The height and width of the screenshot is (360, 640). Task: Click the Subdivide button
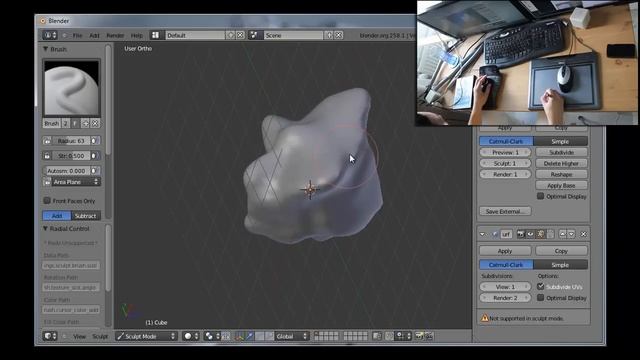(562, 152)
